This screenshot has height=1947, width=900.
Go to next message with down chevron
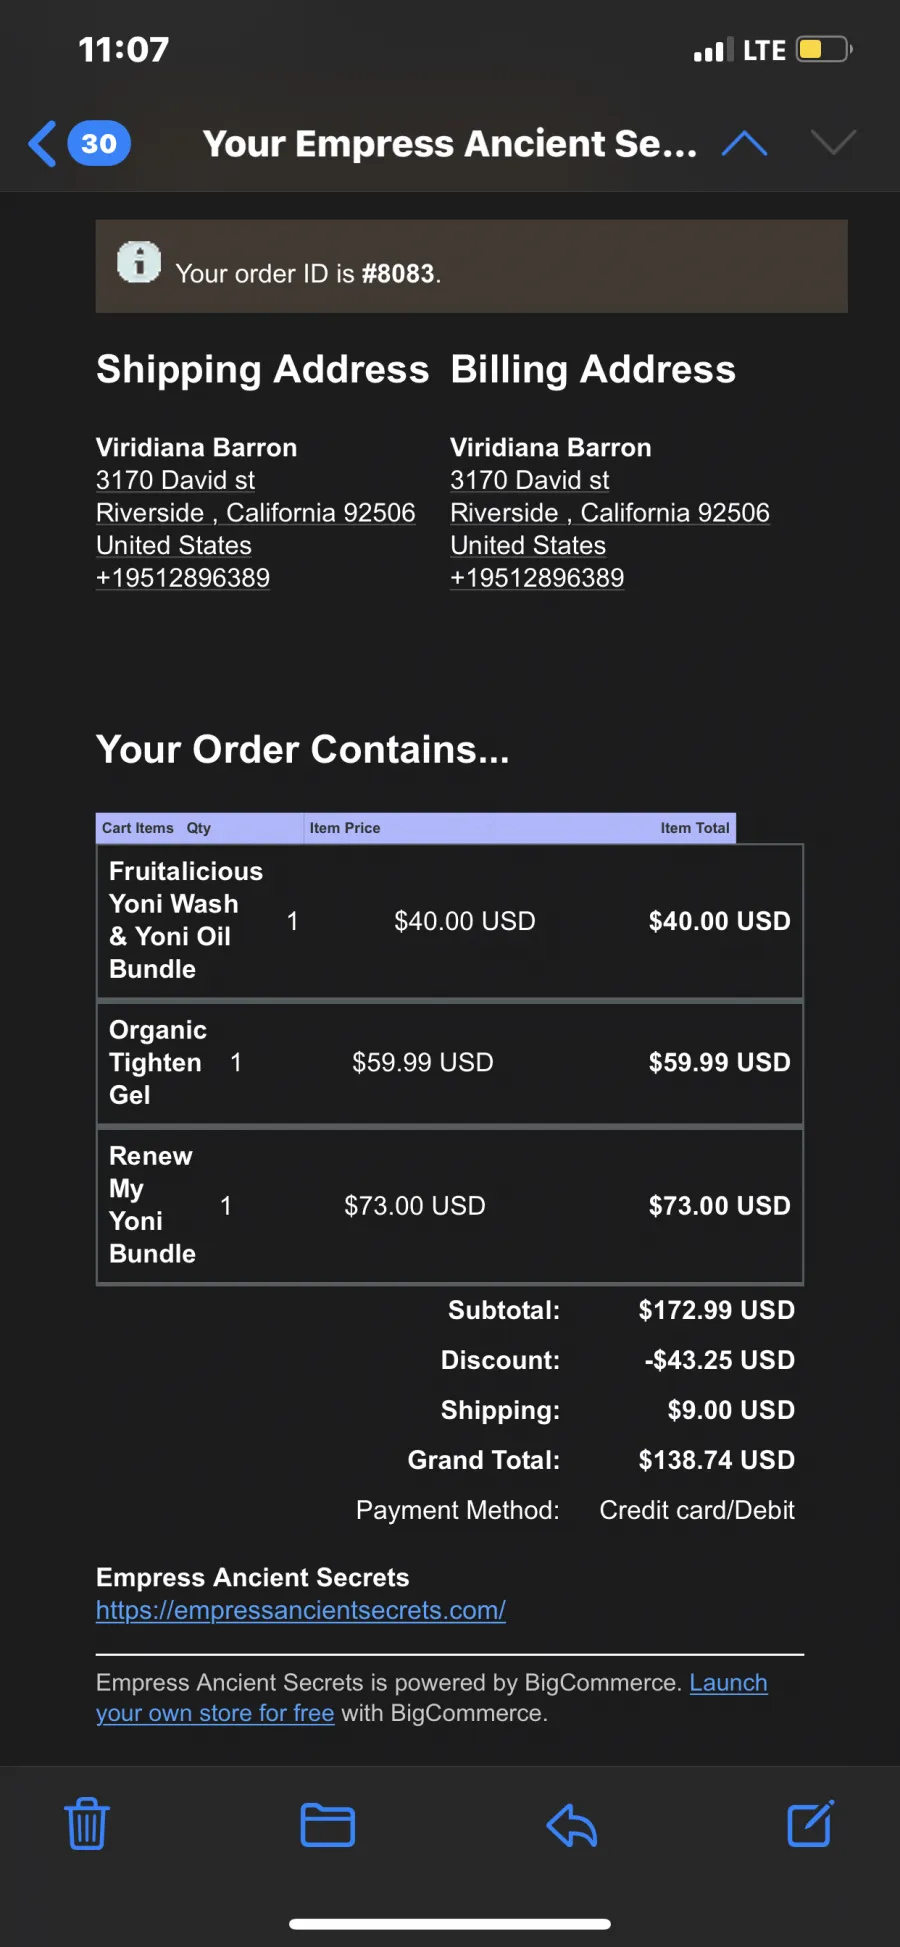833,143
